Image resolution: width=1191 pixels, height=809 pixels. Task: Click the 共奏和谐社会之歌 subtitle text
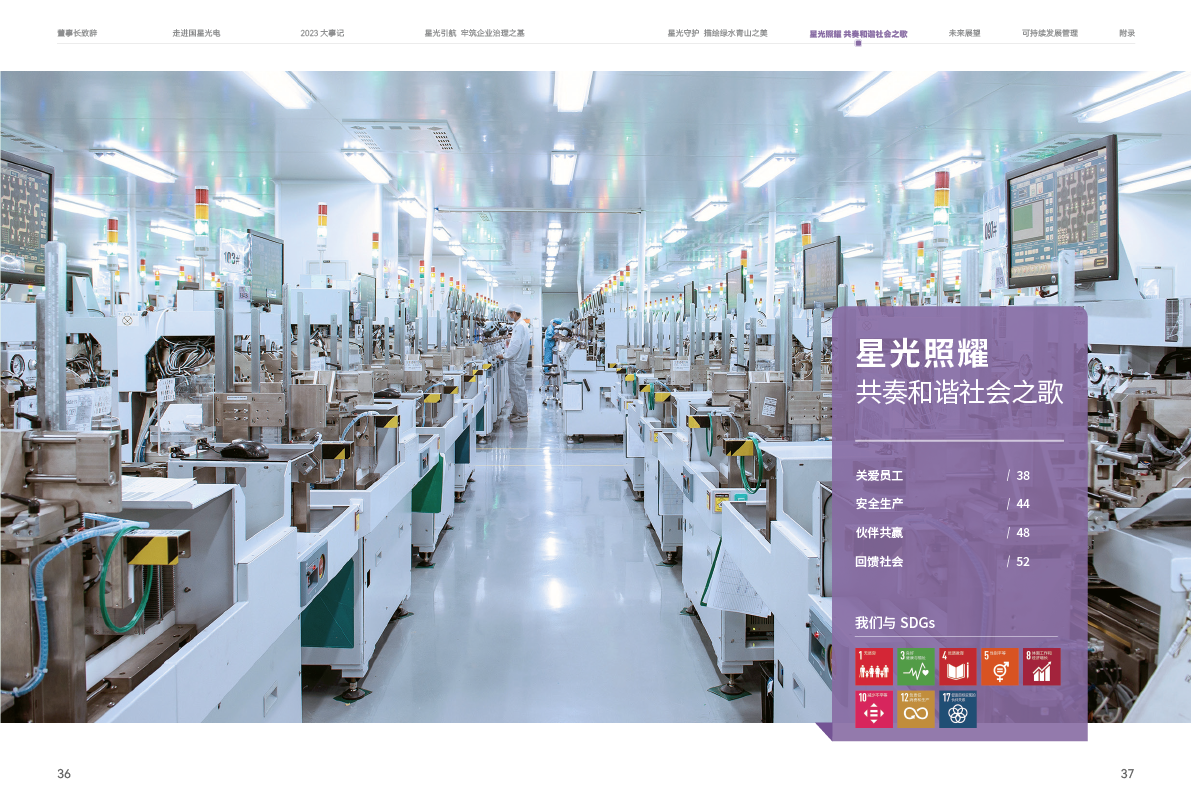(x=959, y=393)
